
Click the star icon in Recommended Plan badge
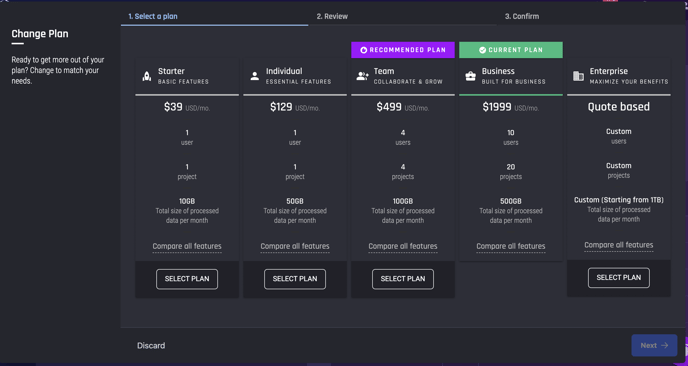pos(363,50)
